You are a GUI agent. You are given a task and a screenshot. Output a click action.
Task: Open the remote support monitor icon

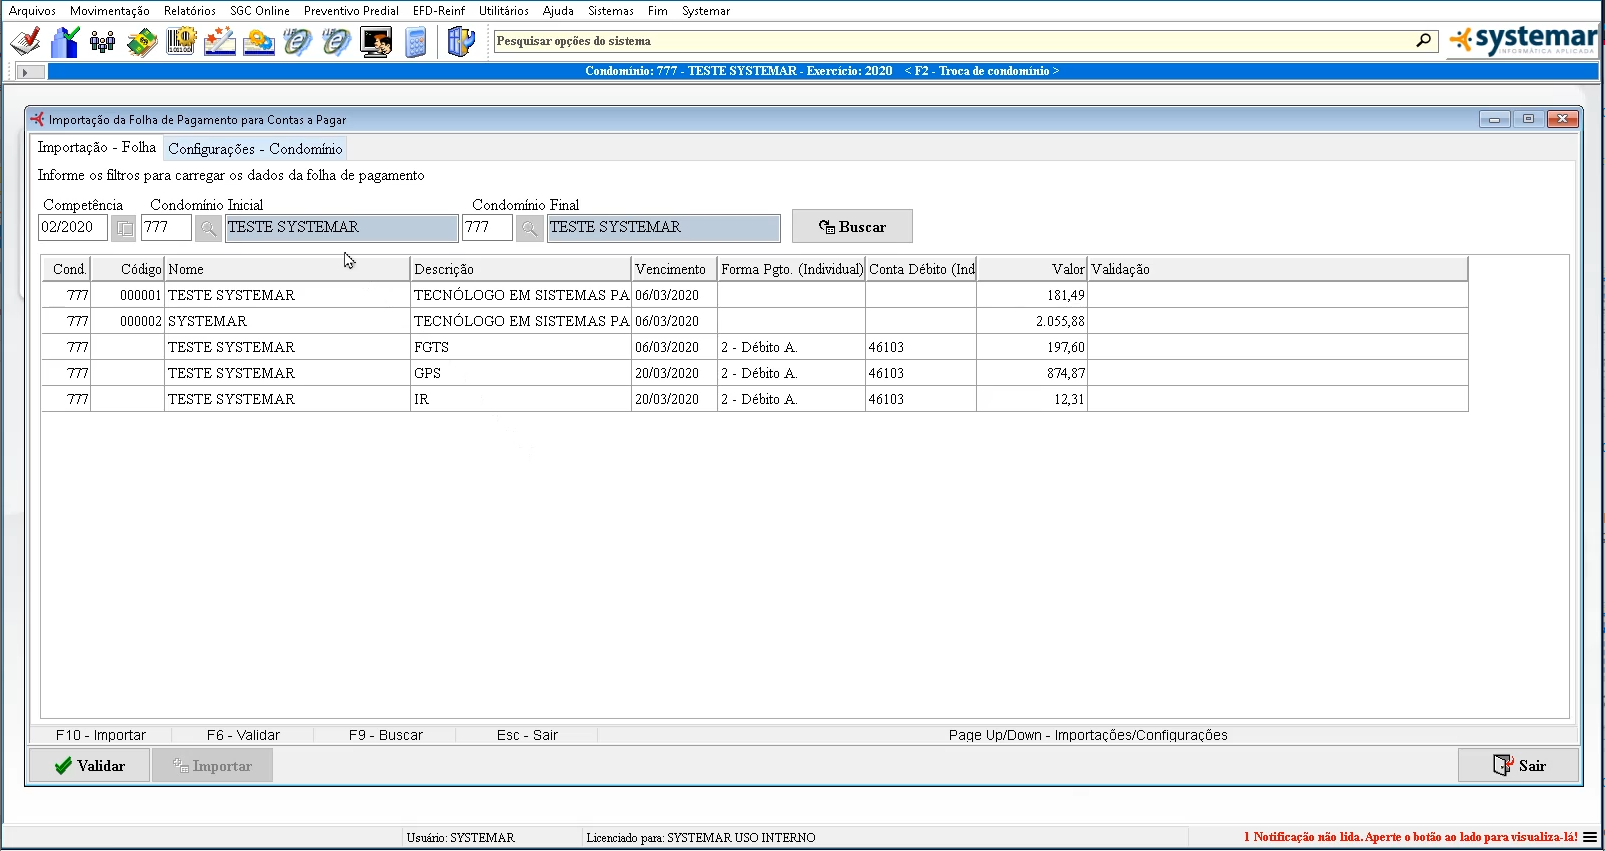[x=376, y=42]
